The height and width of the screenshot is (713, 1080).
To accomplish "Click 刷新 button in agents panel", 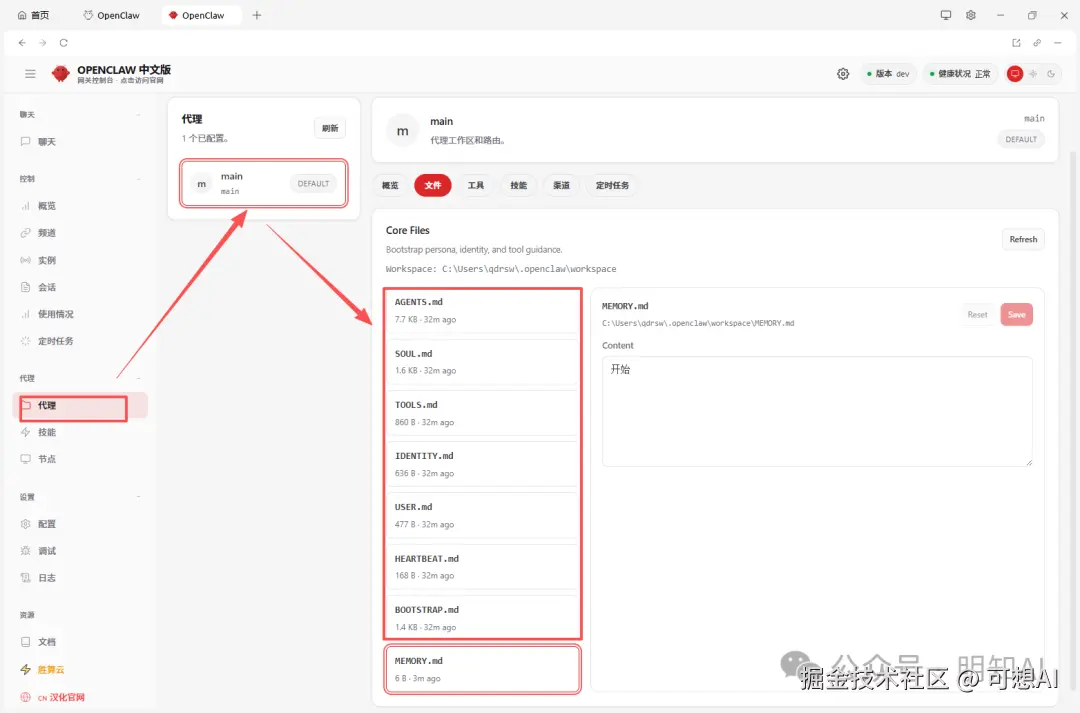I will pyautogui.click(x=330, y=128).
